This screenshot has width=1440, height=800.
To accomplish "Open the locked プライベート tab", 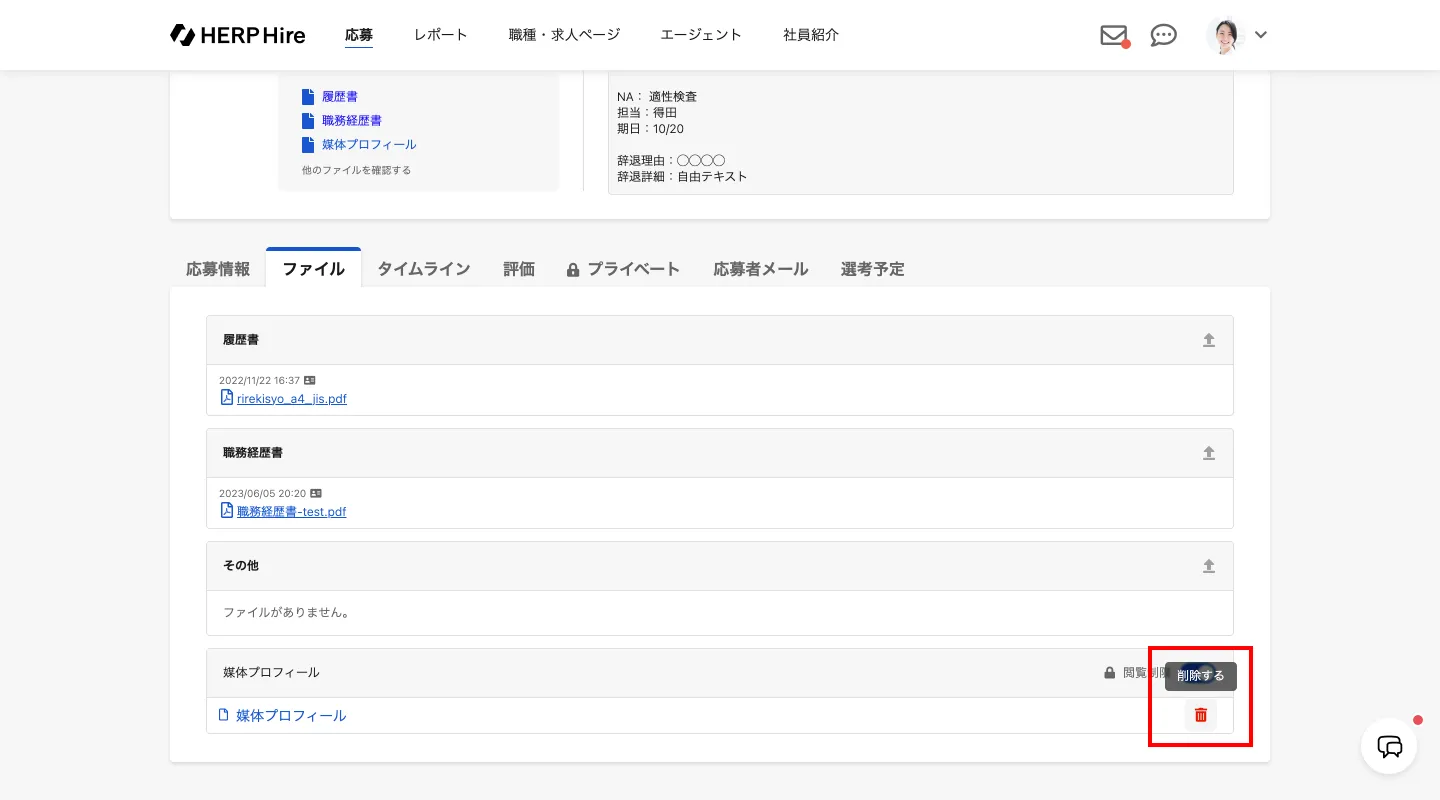I will coord(624,269).
